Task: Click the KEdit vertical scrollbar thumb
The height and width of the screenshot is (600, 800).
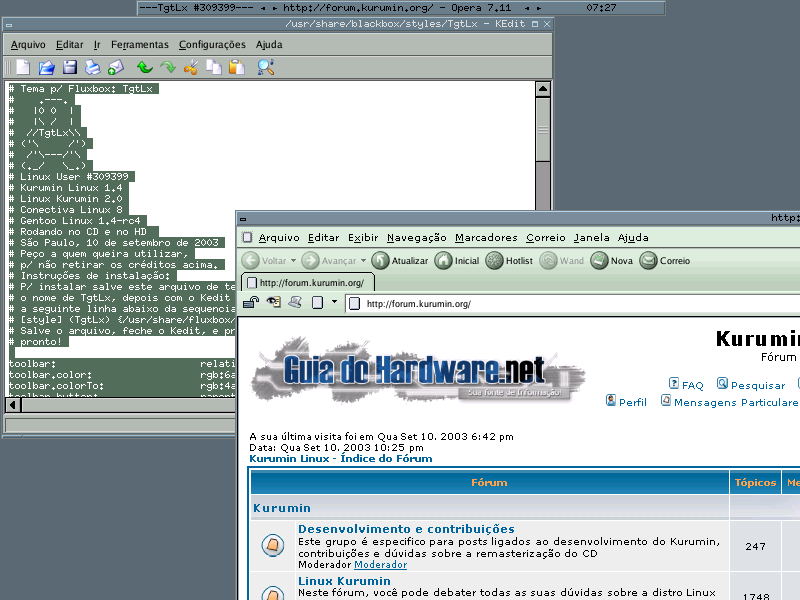Action: pos(543,130)
